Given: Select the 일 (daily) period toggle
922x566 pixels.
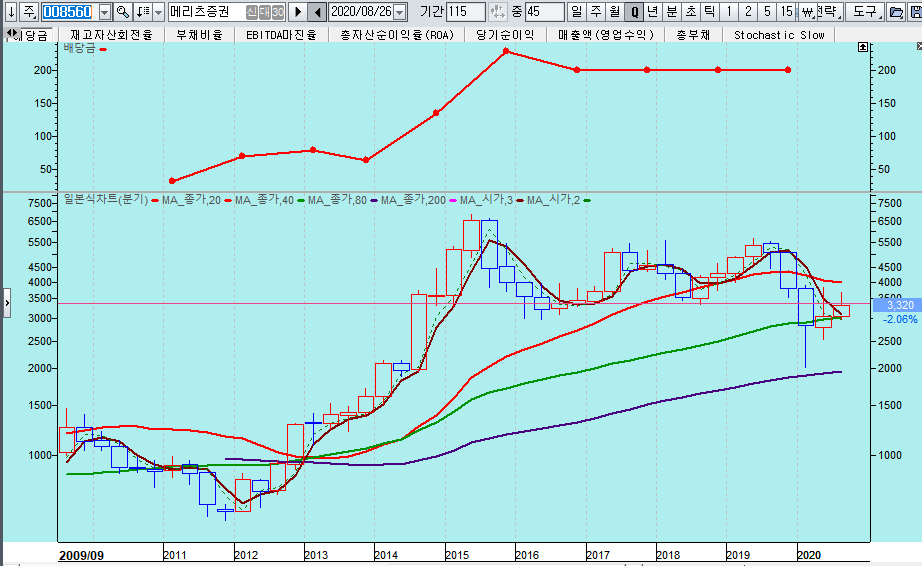Looking at the screenshot, I should pyautogui.click(x=577, y=12).
